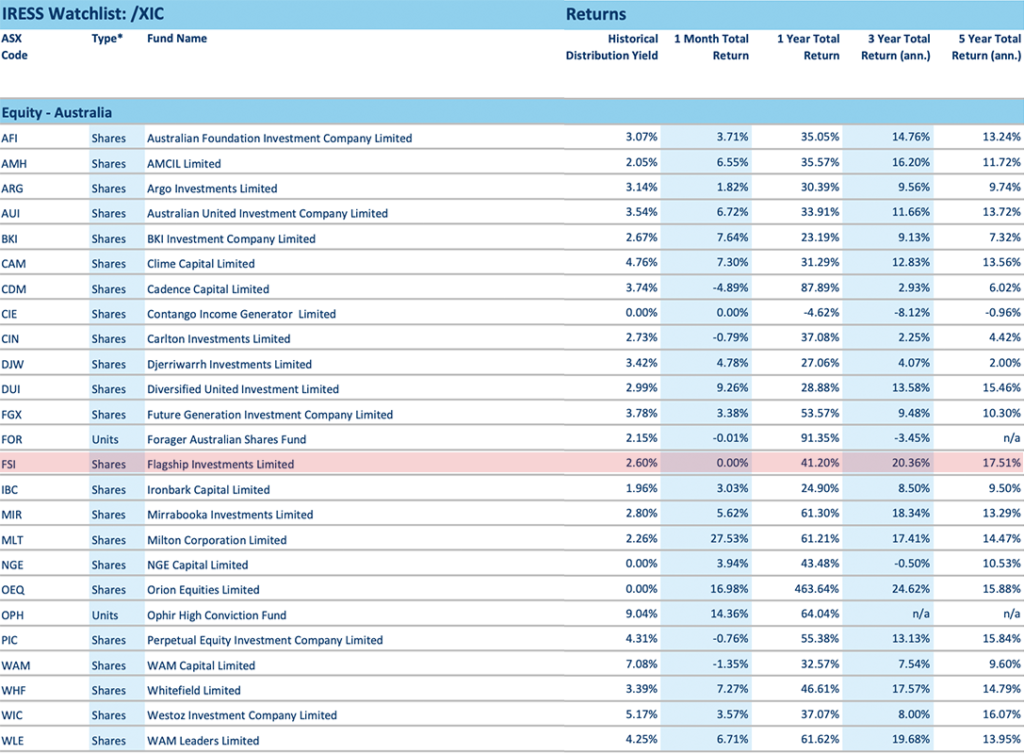Image resolution: width=1024 pixels, height=754 pixels.
Task: Click 'BKI Investment Company Limited'
Action: coord(231,239)
